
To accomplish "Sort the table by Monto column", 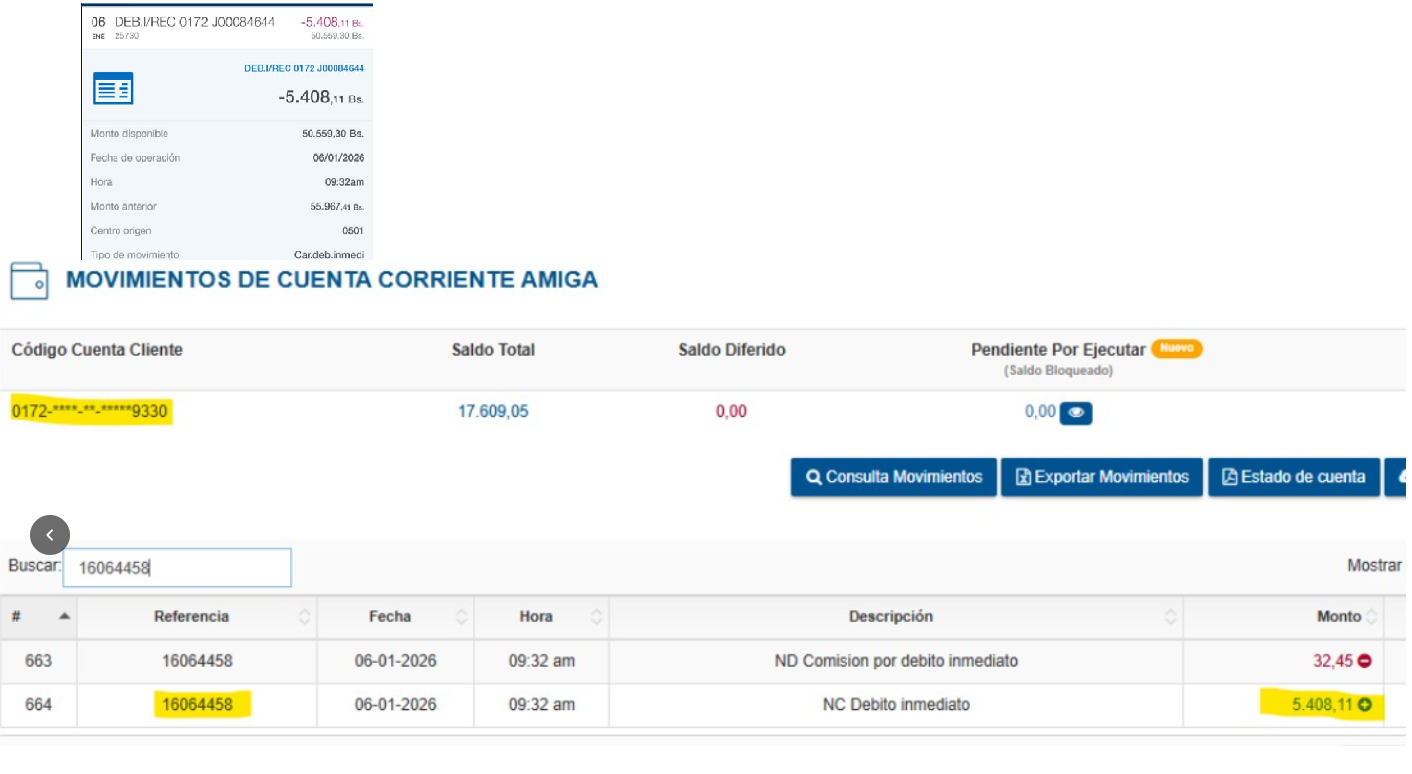I will click(1339, 617).
